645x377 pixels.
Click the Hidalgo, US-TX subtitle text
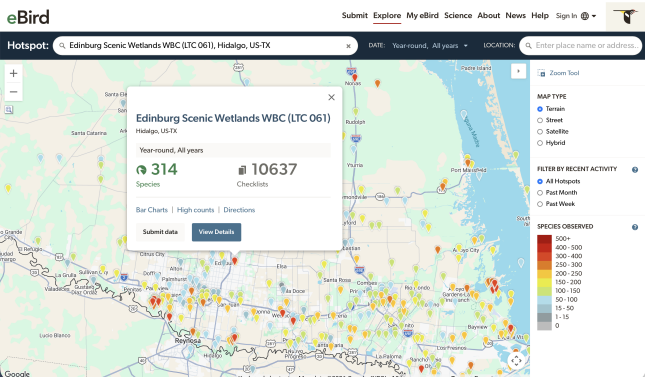coord(156,131)
